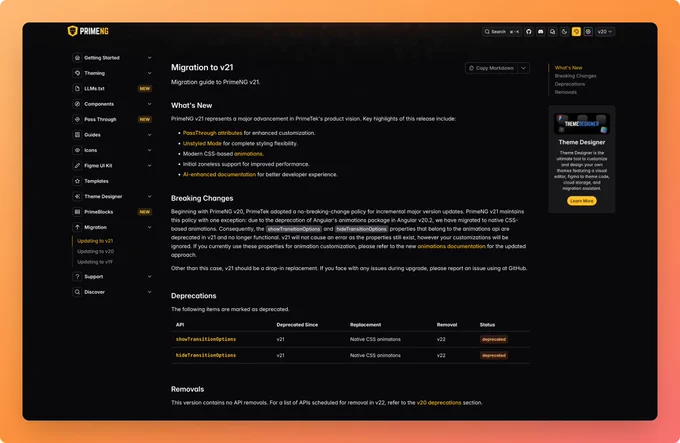This screenshot has width=680, height=443.
Task: Follow the PassThrough attributes link
Action: [212, 133]
